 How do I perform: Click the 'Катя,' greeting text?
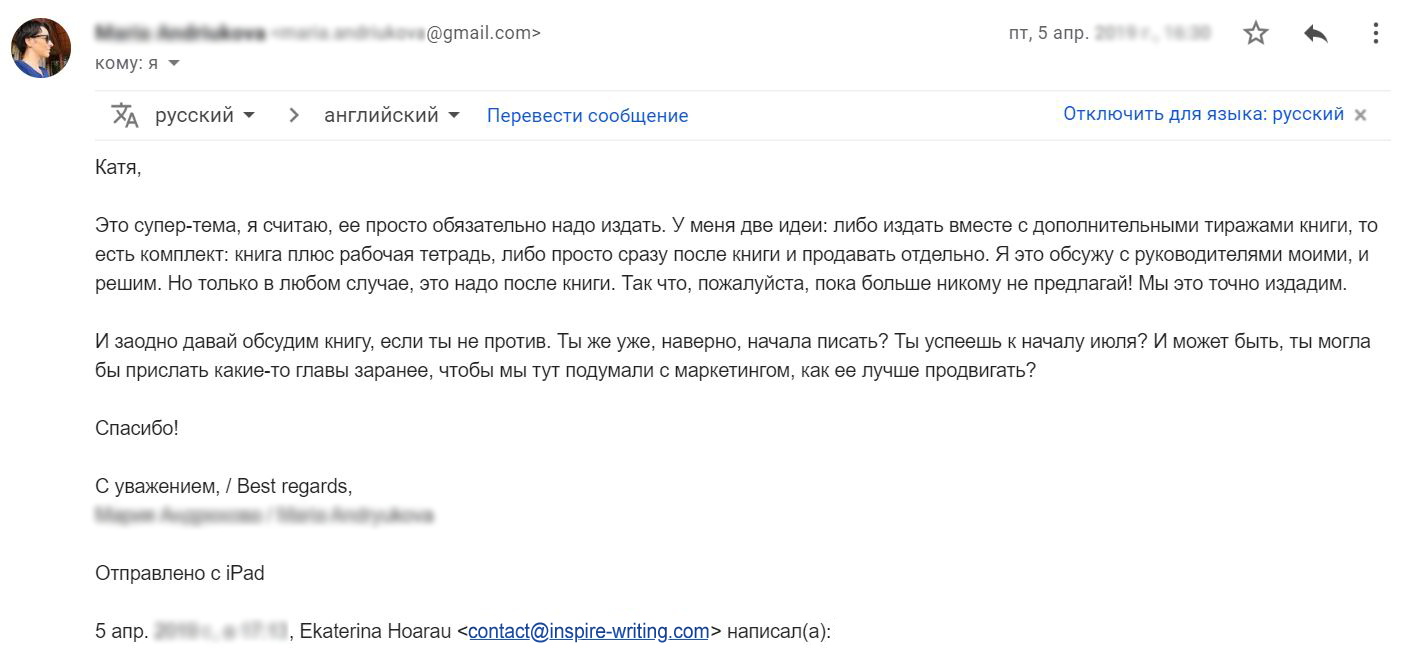pos(118,167)
